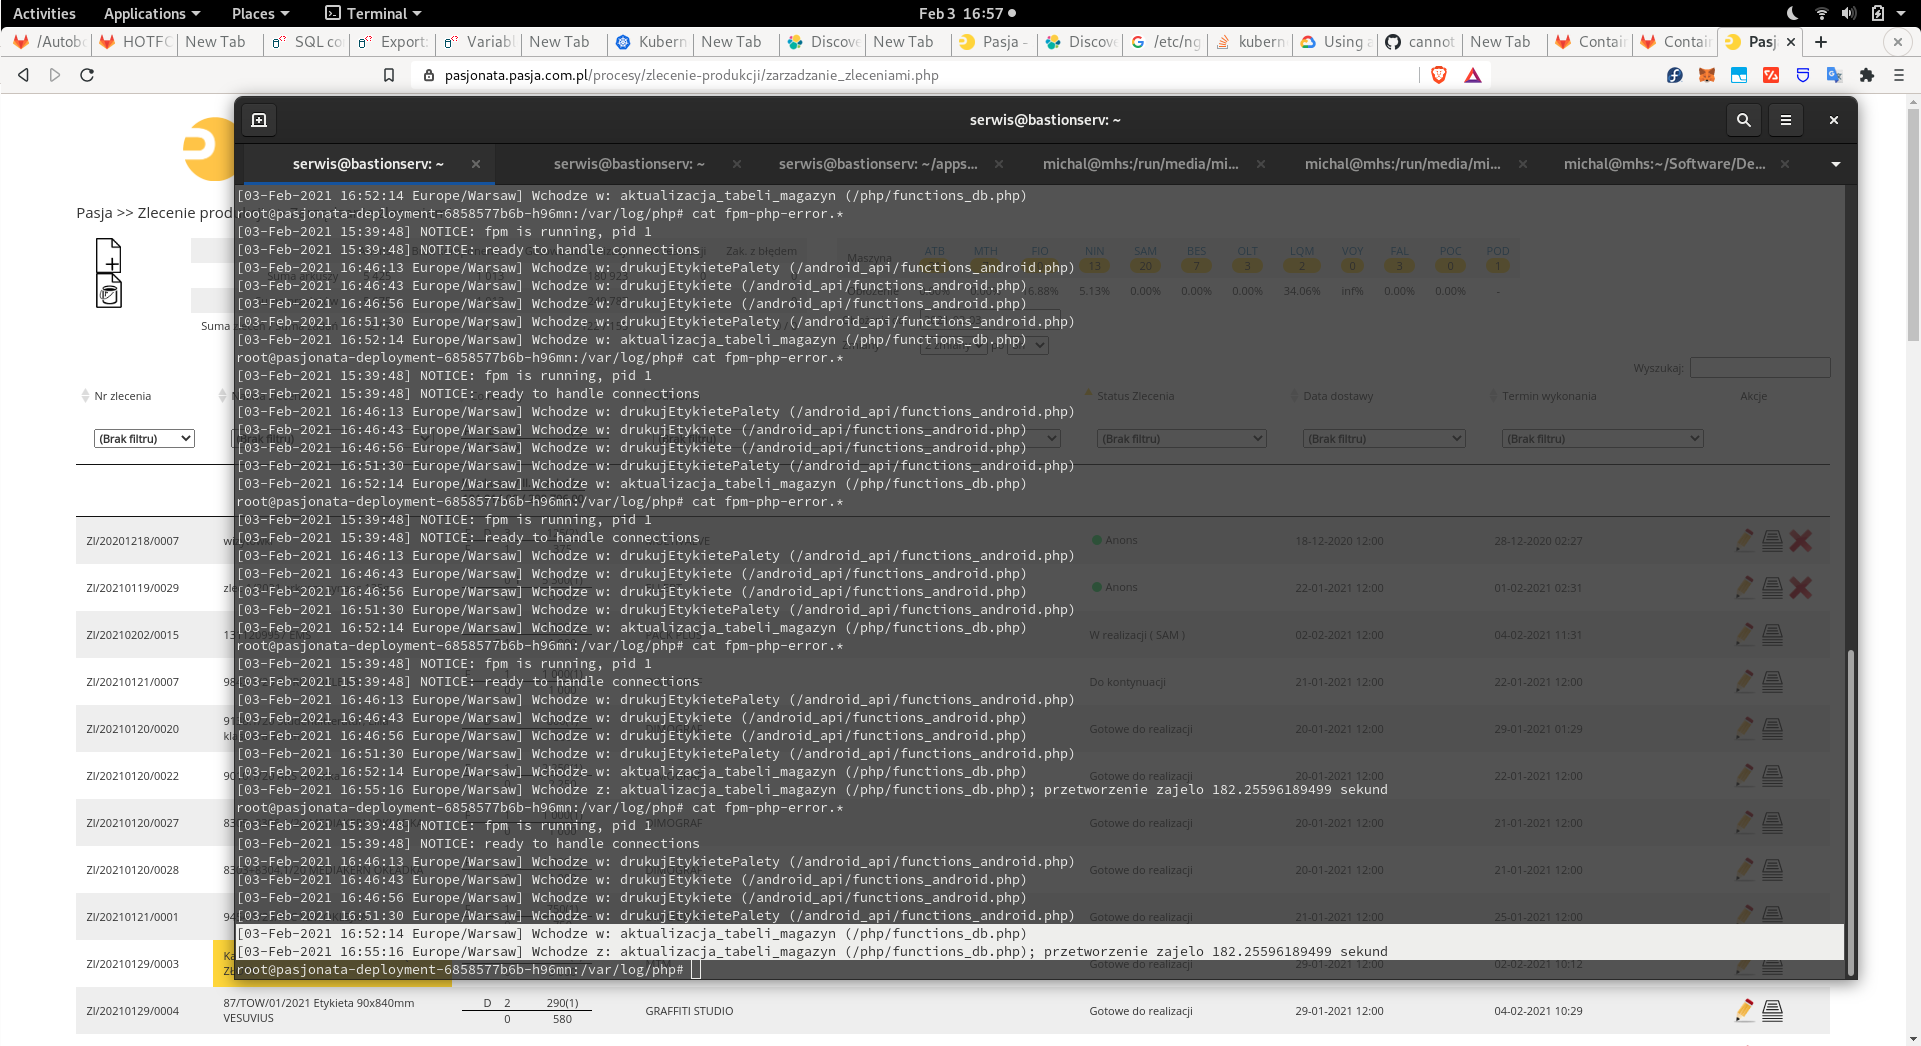
Task: Expand Nr zlecenia filter dropdown
Action: pyautogui.click(x=144, y=439)
